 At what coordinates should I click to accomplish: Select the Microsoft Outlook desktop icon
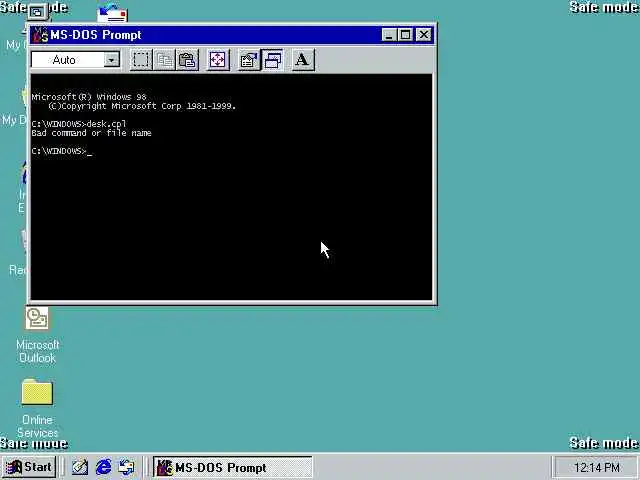click(37, 318)
